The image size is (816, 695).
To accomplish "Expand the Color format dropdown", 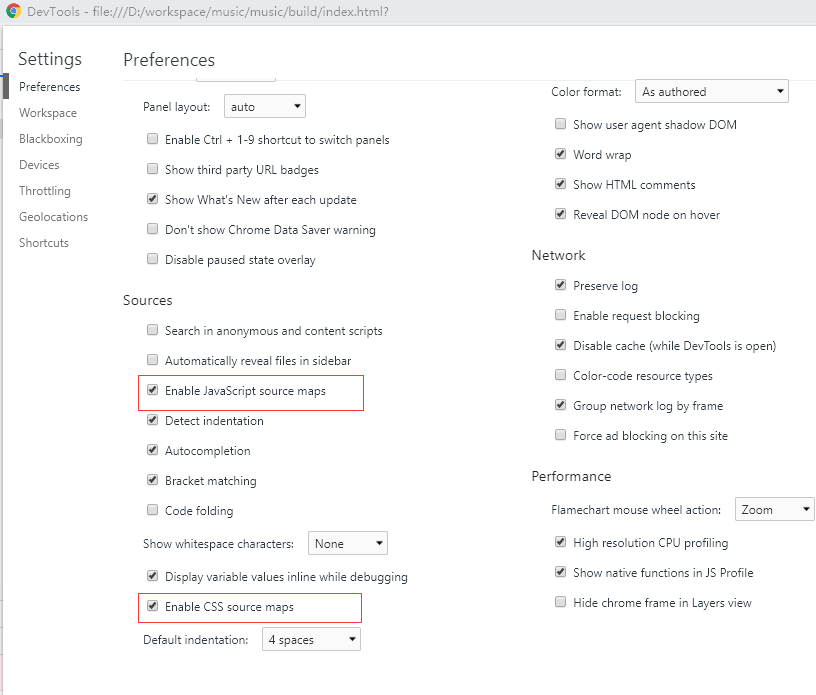I will pyautogui.click(x=711, y=92).
